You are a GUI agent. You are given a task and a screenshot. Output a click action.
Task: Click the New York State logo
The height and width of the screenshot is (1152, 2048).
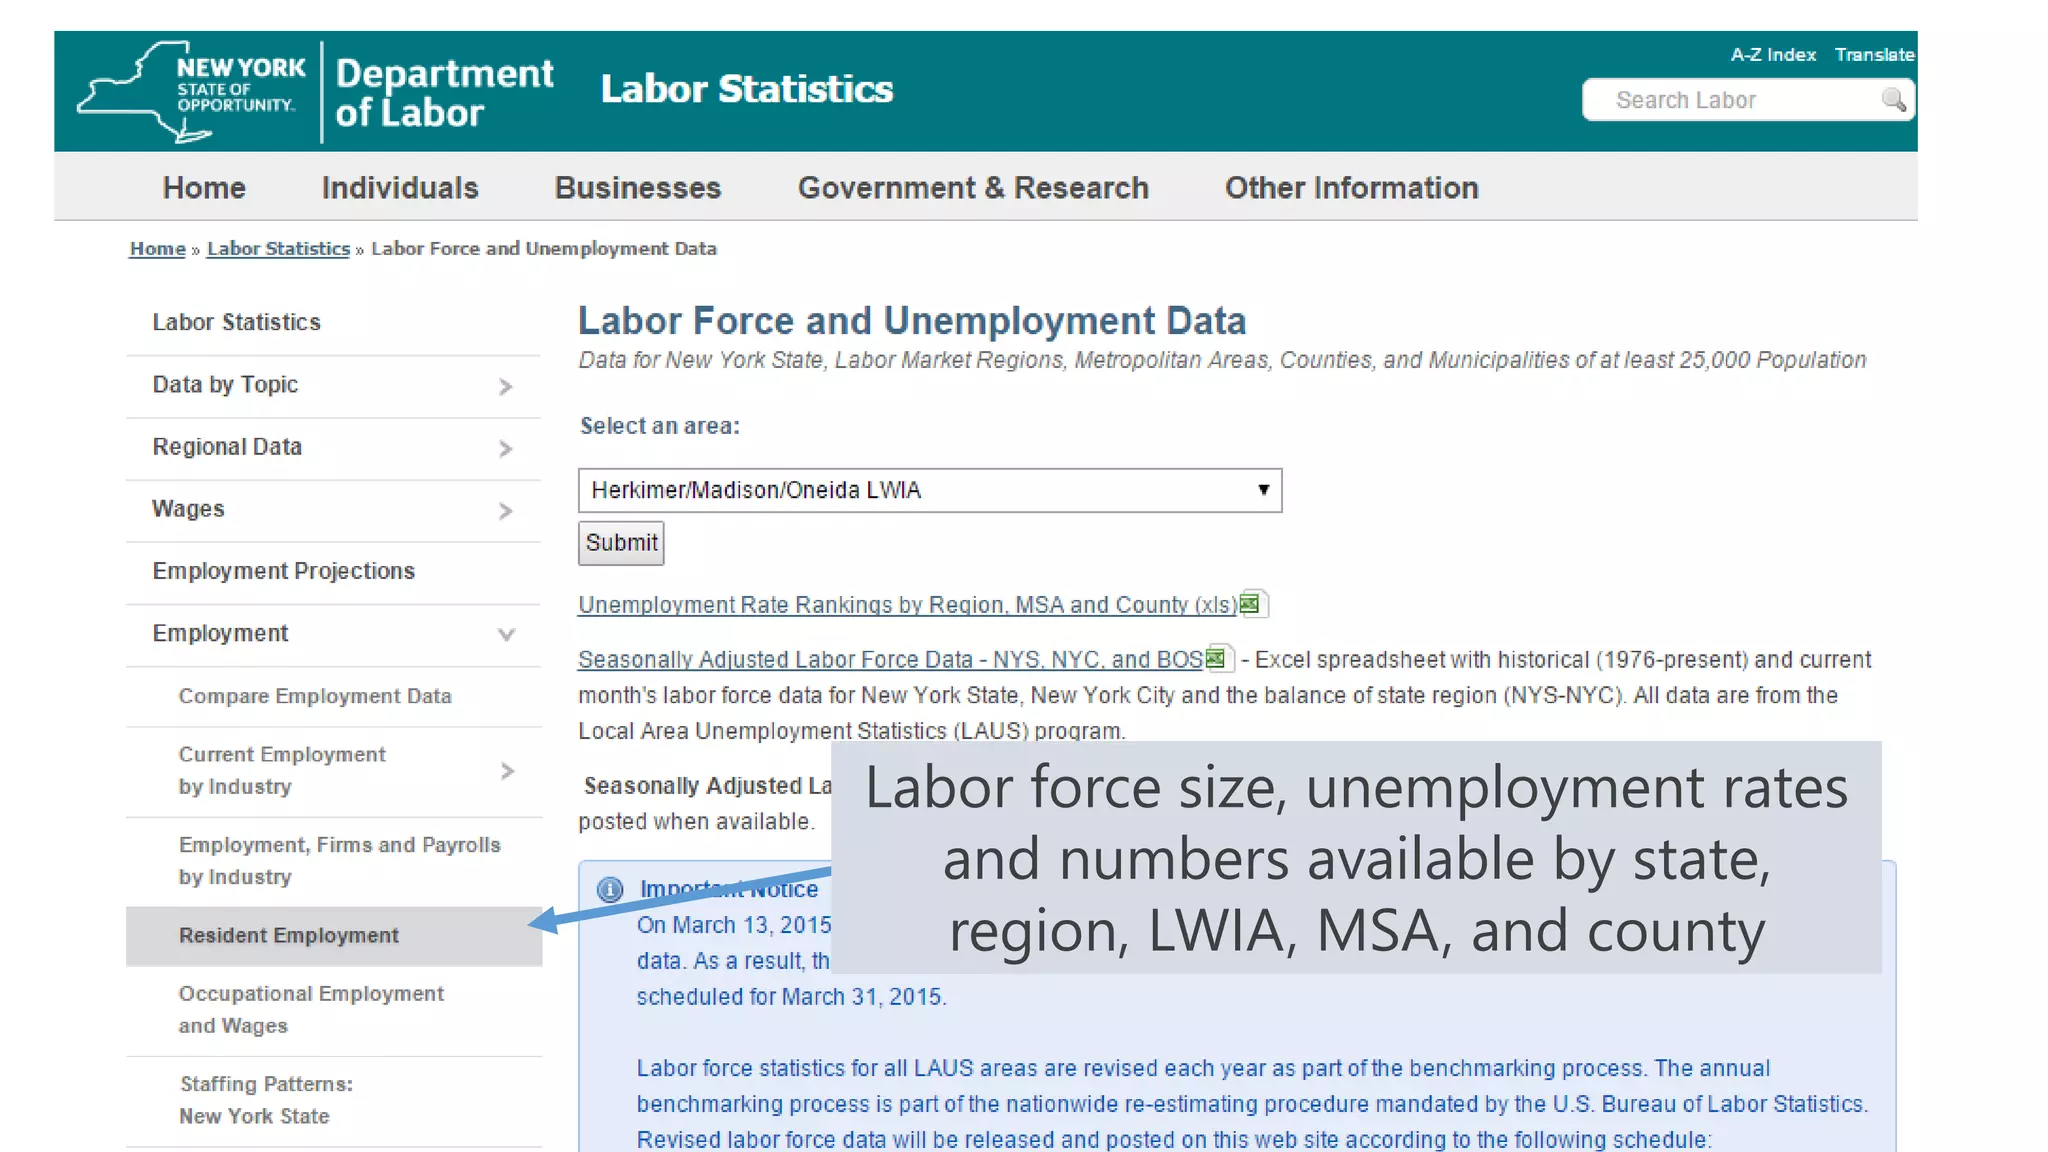192,92
